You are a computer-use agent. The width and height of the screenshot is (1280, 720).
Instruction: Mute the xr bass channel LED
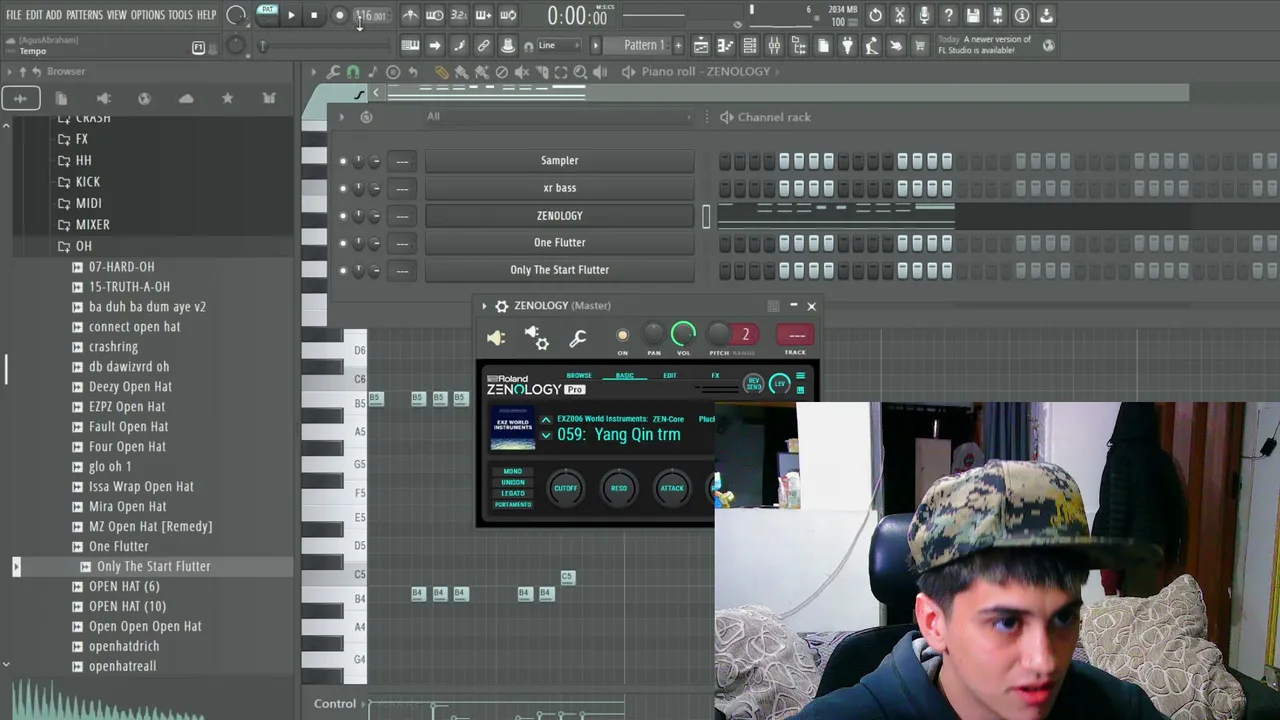pyautogui.click(x=342, y=188)
